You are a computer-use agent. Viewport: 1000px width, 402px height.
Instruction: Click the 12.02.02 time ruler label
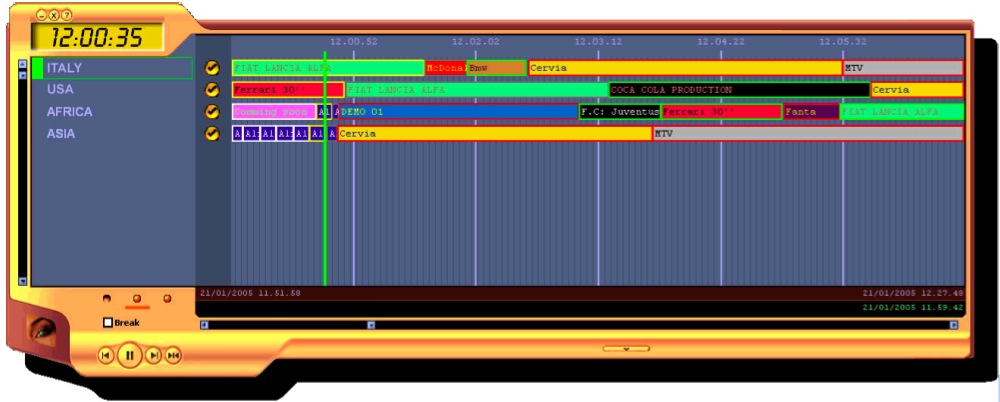tap(476, 42)
